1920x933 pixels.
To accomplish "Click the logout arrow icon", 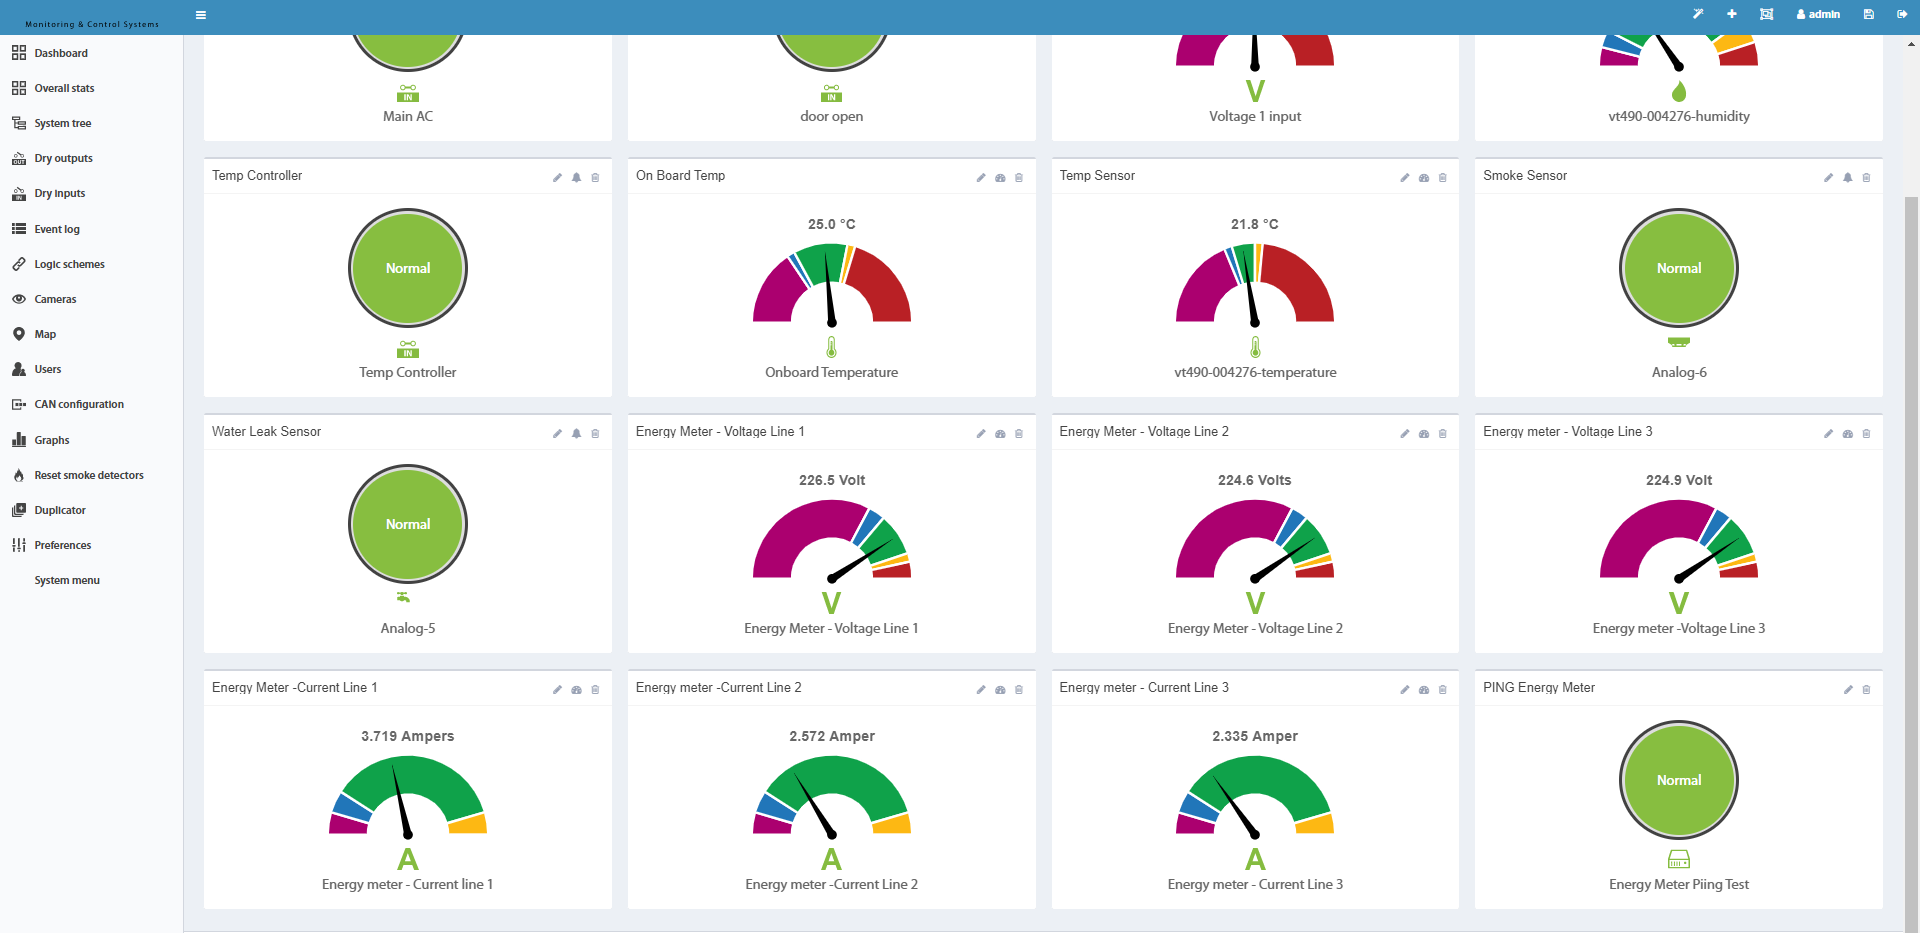I will coord(1902,14).
